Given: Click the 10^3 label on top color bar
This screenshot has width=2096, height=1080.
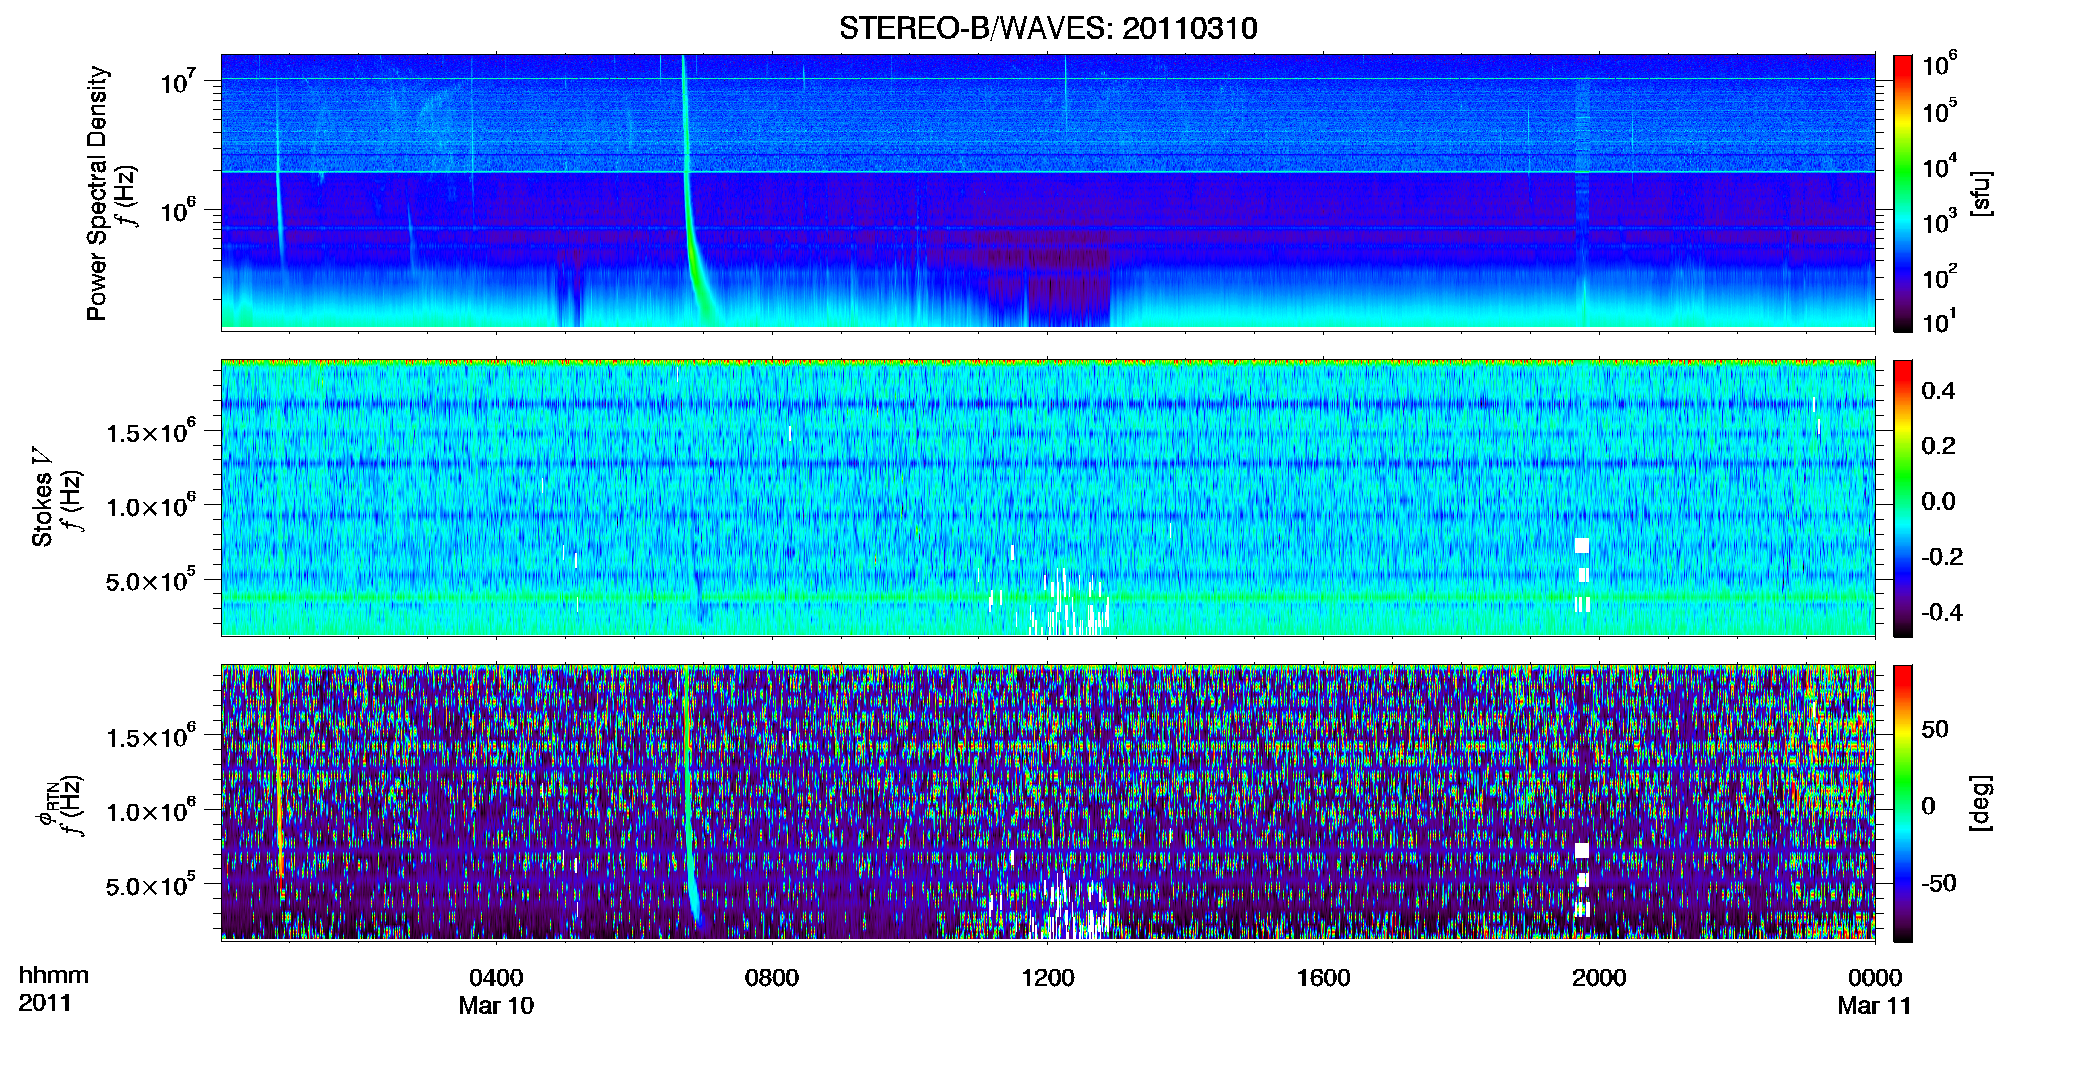Looking at the screenshot, I should click(x=1939, y=221).
